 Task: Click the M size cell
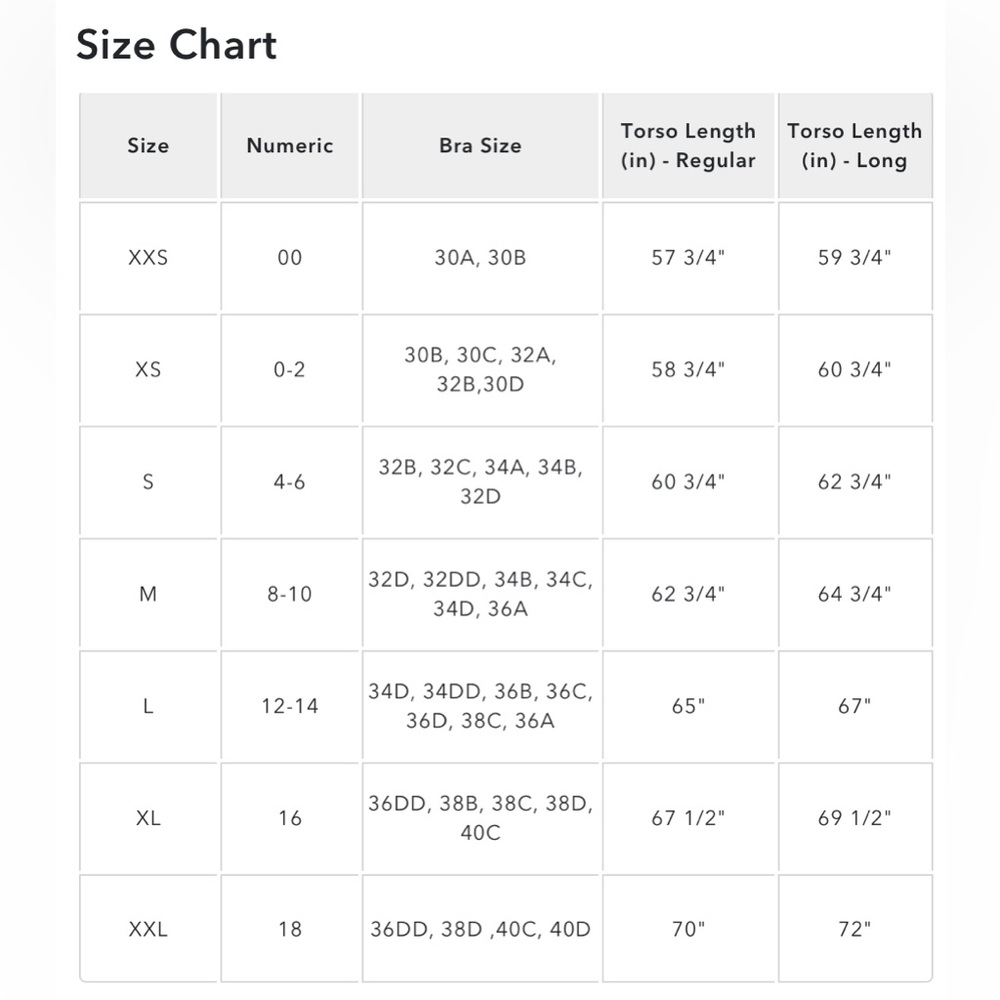tap(148, 594)
